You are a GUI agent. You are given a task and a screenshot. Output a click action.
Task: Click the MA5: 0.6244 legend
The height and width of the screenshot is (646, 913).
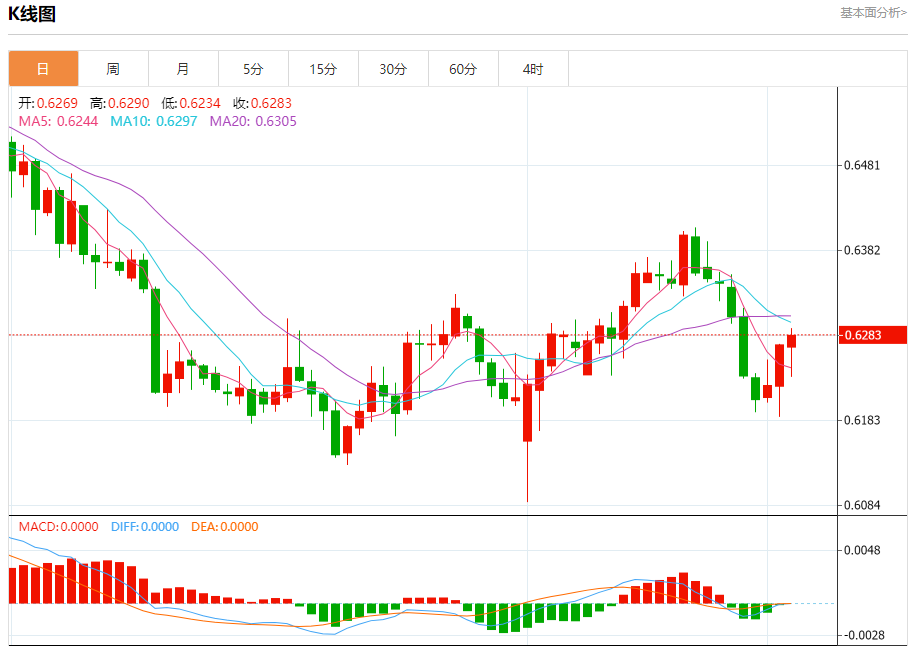pyautogui.click(x=58, y=121)
